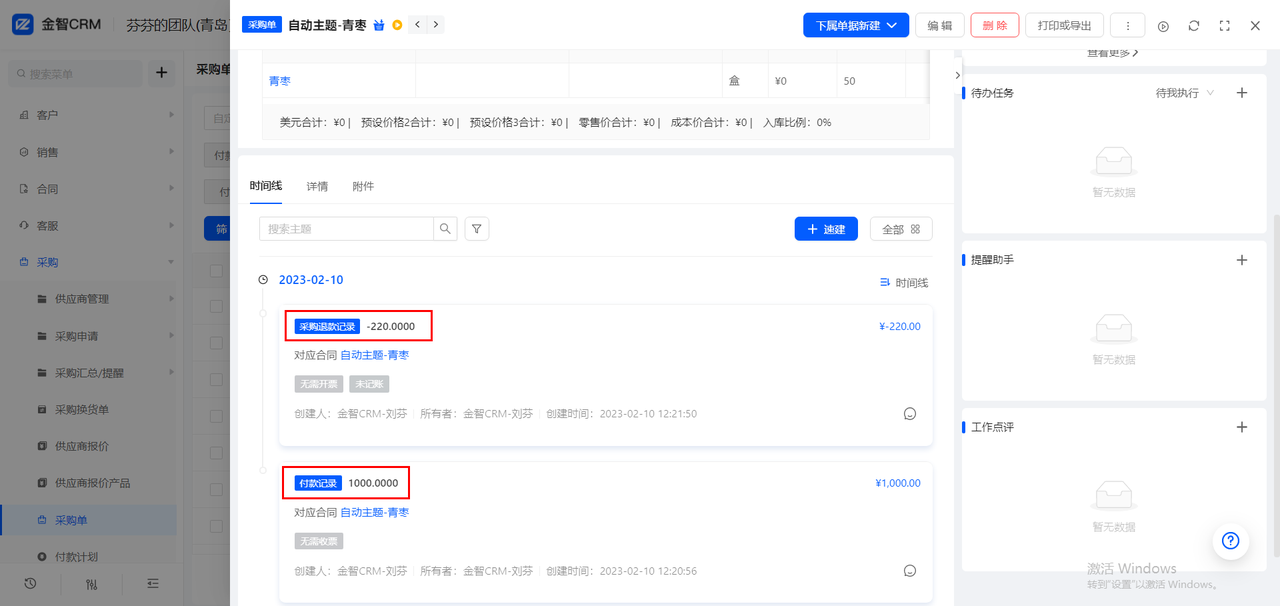Open the 全部 type selector
Screen dimensions: 1280x606
[x=901, y=229]
